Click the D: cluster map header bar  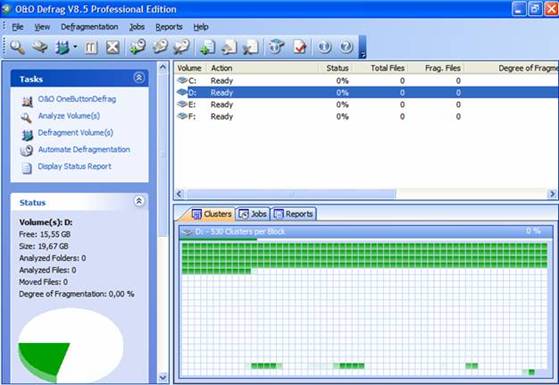coord(365,232)
